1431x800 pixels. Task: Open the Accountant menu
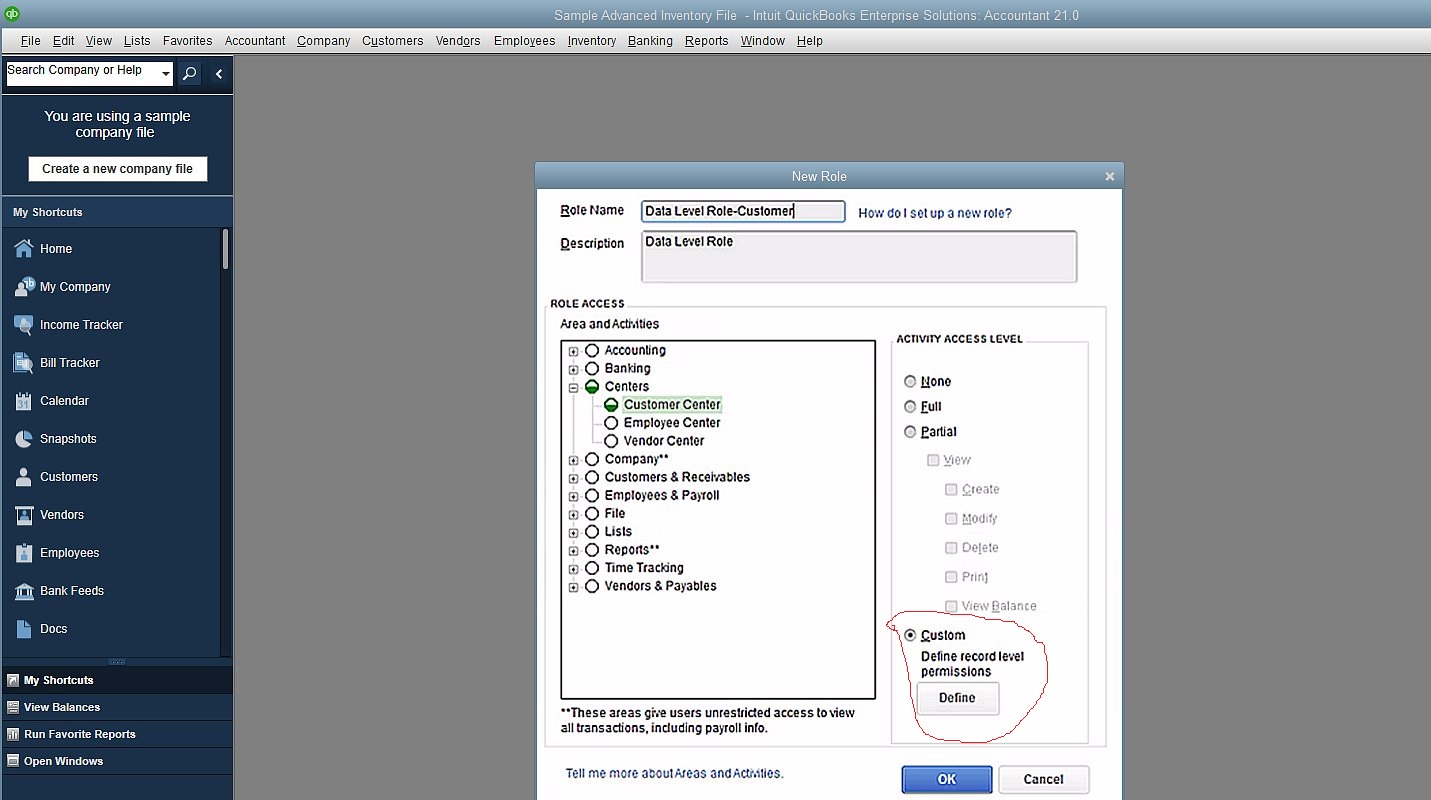255,41
